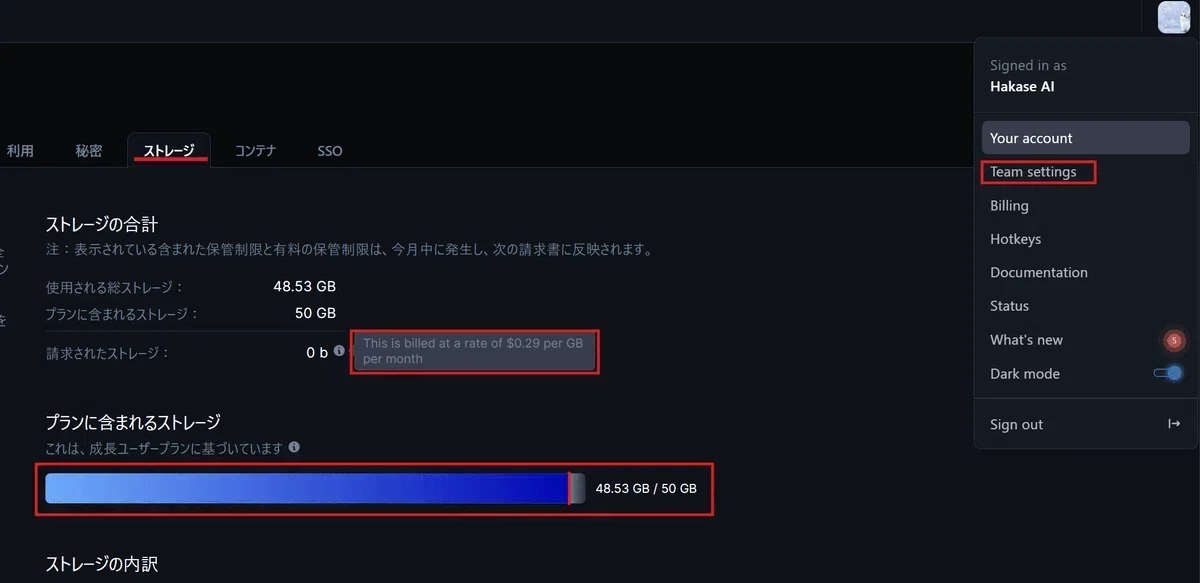
Task: Click the 48.53 GB storage usage bar
Action: (315, 489)
